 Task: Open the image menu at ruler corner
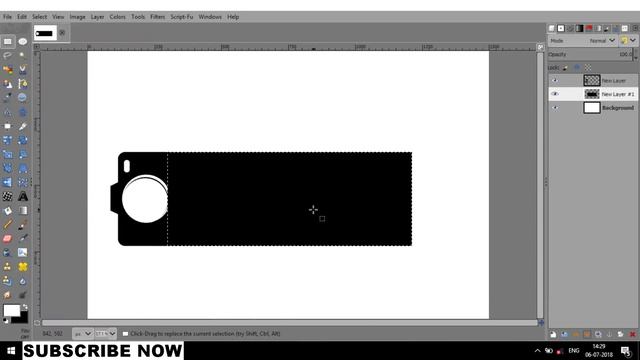tap(37, 47)
